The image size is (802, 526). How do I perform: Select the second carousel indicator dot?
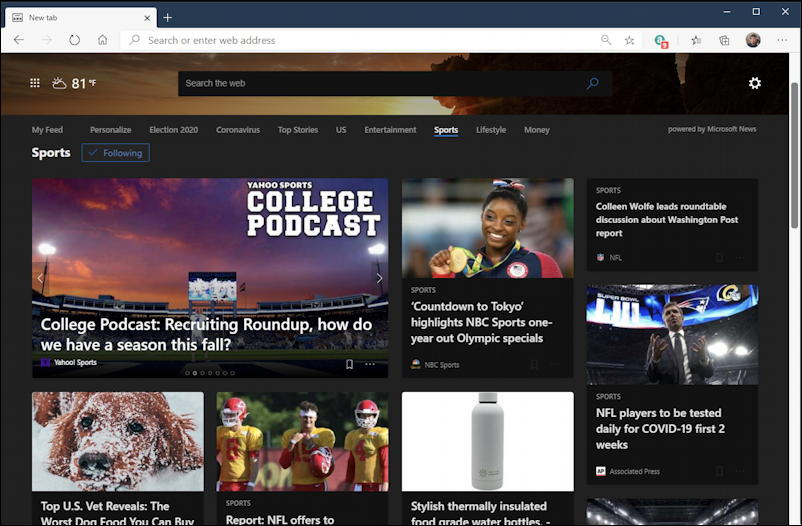tap(195, 373)
